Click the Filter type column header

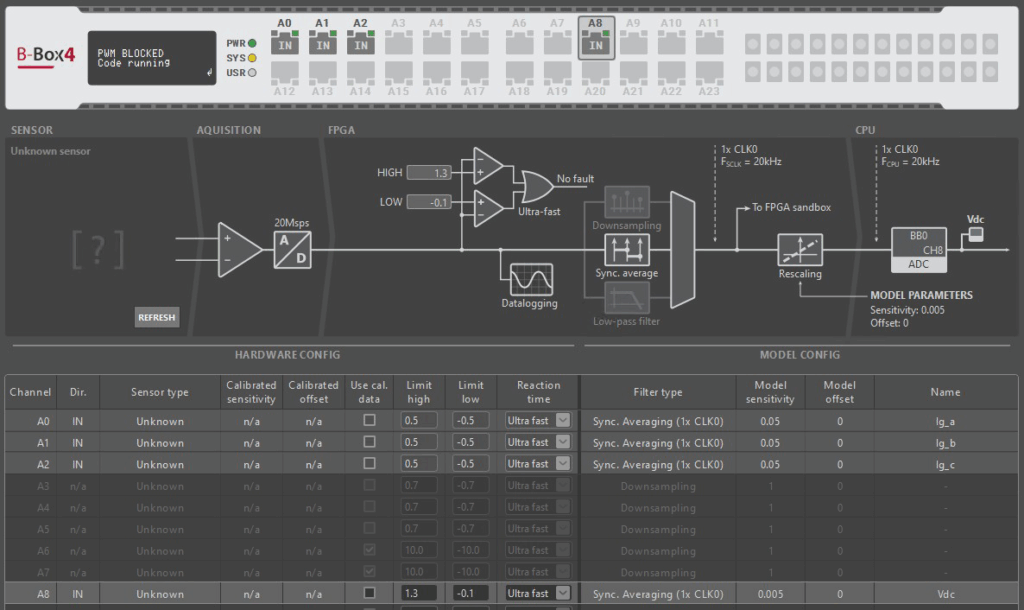tap(658, 392)
